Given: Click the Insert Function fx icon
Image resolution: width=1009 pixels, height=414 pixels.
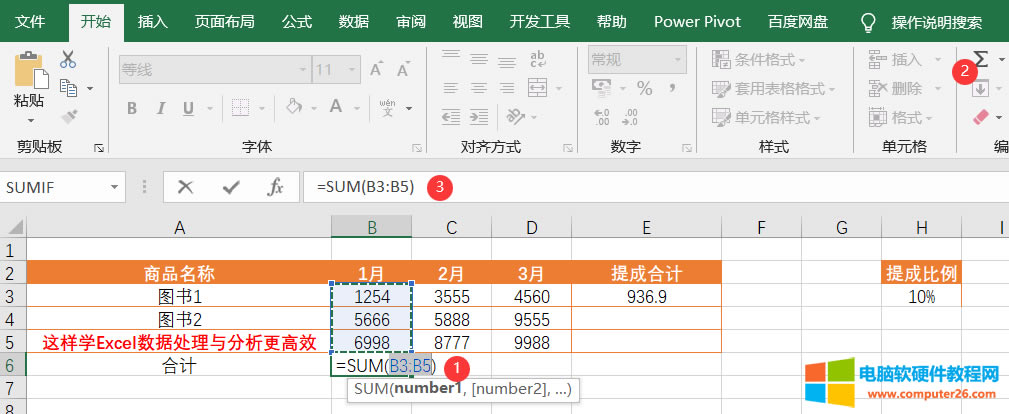Looking at the screenshot, I should 275,186.
